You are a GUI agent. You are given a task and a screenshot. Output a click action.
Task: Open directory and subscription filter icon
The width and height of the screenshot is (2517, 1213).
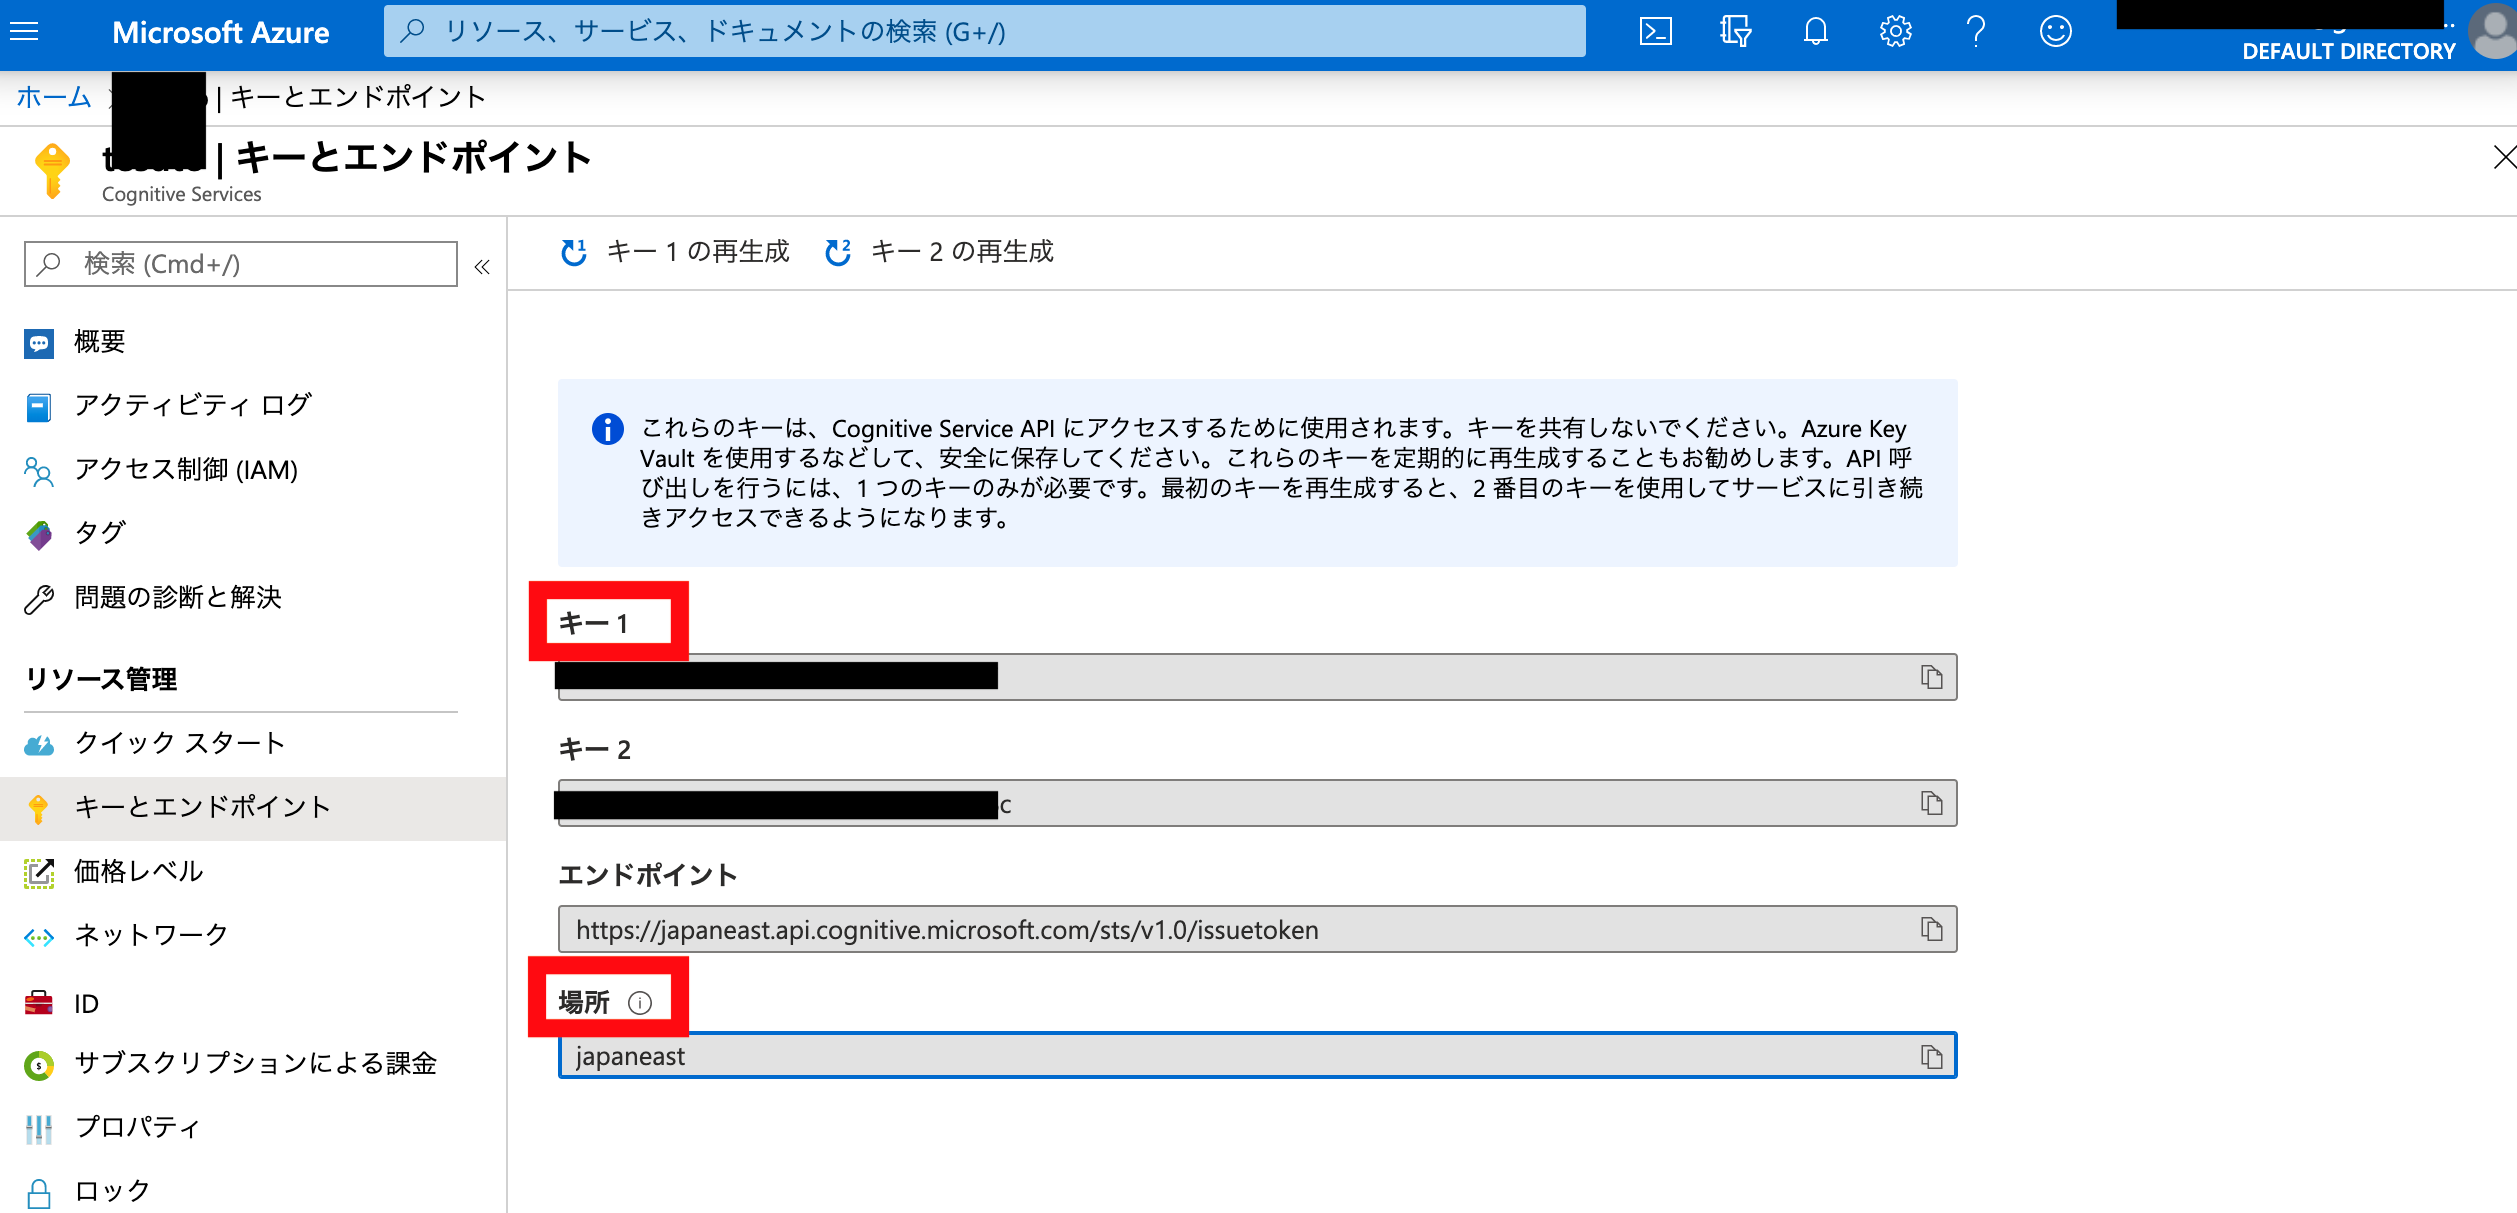click(1735, 32)
